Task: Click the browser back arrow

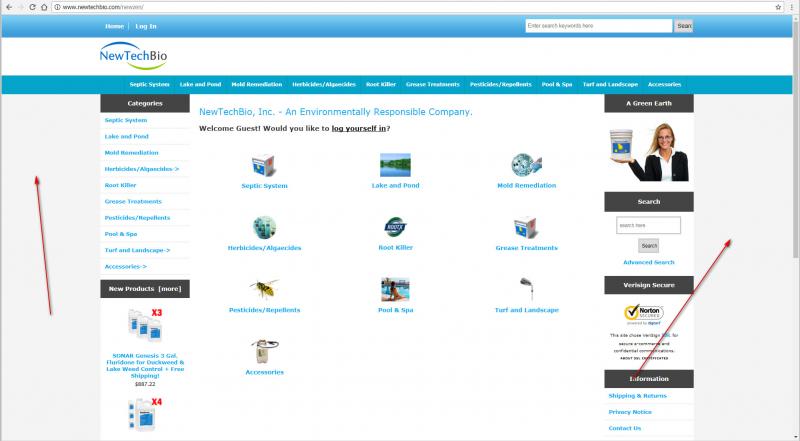Action: point(9,7)
